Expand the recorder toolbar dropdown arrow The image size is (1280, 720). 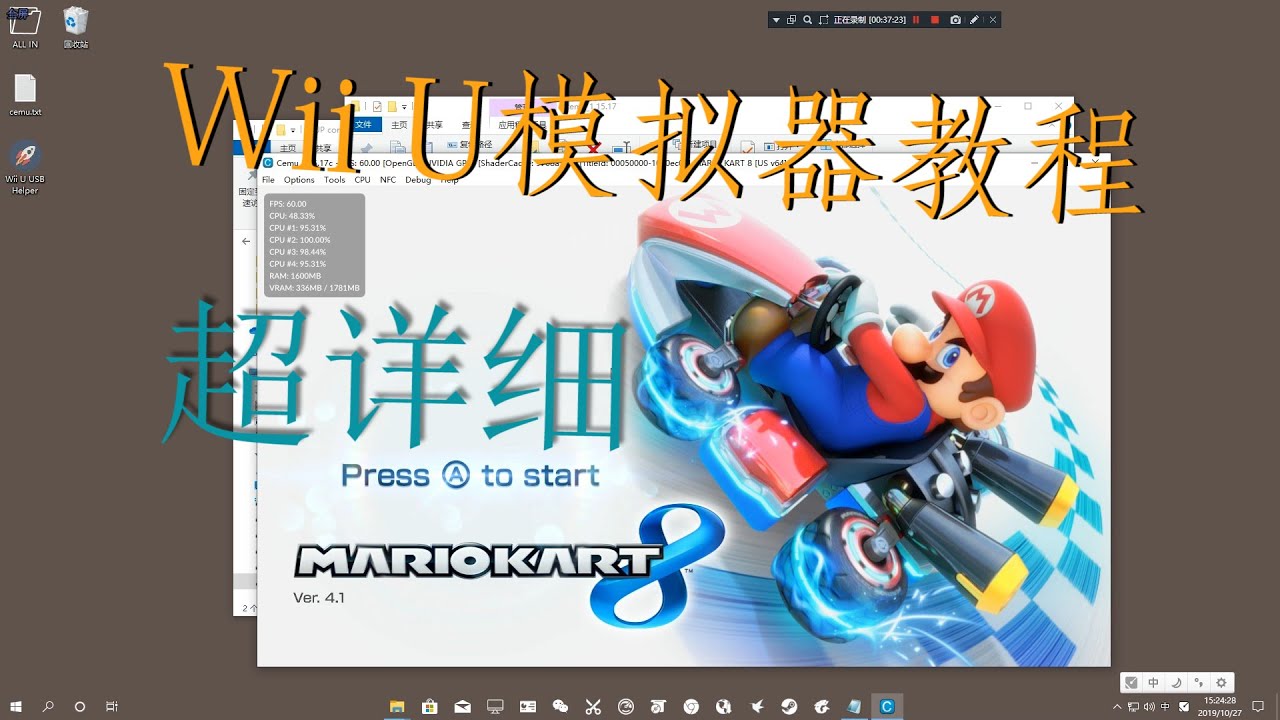(x=776, y=20)
